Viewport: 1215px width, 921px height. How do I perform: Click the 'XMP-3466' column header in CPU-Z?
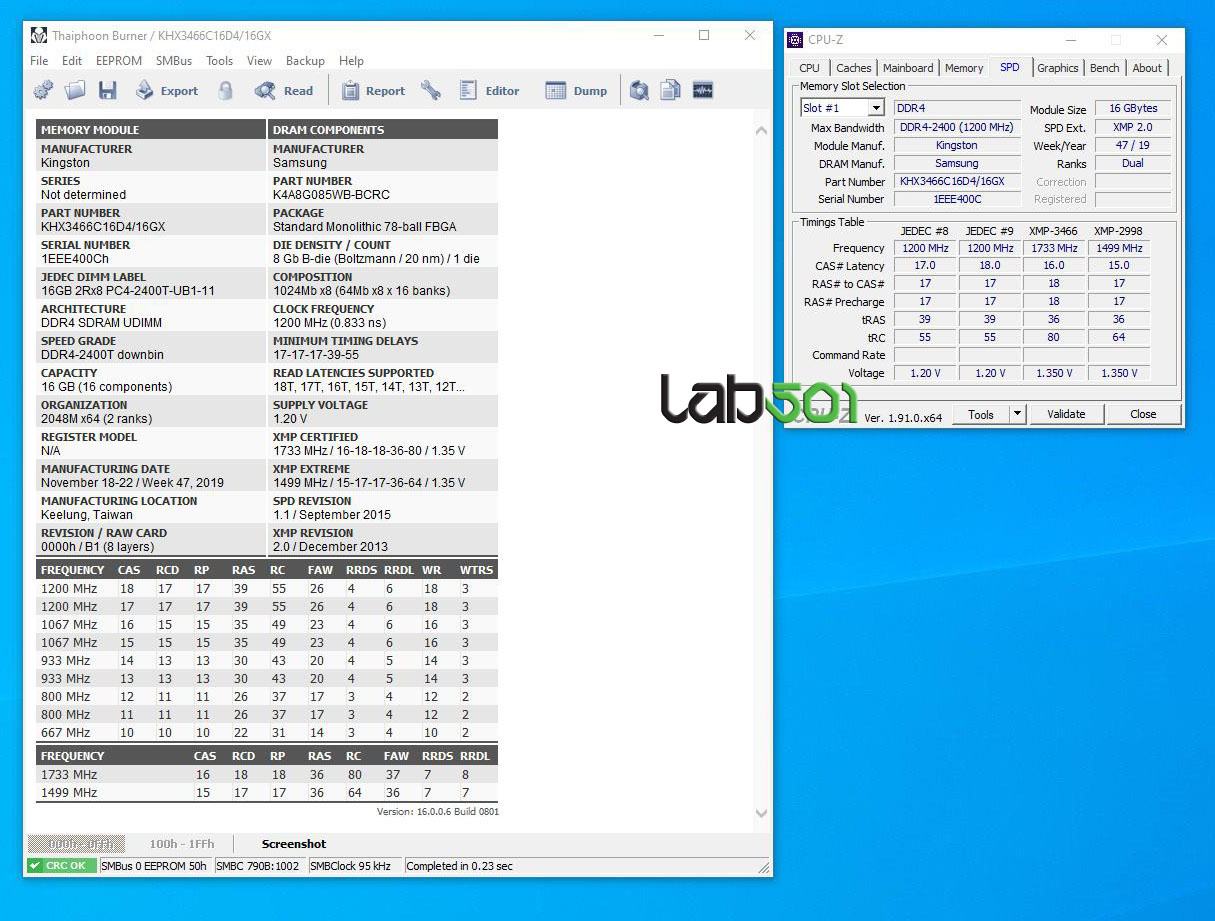[1053, 231]
